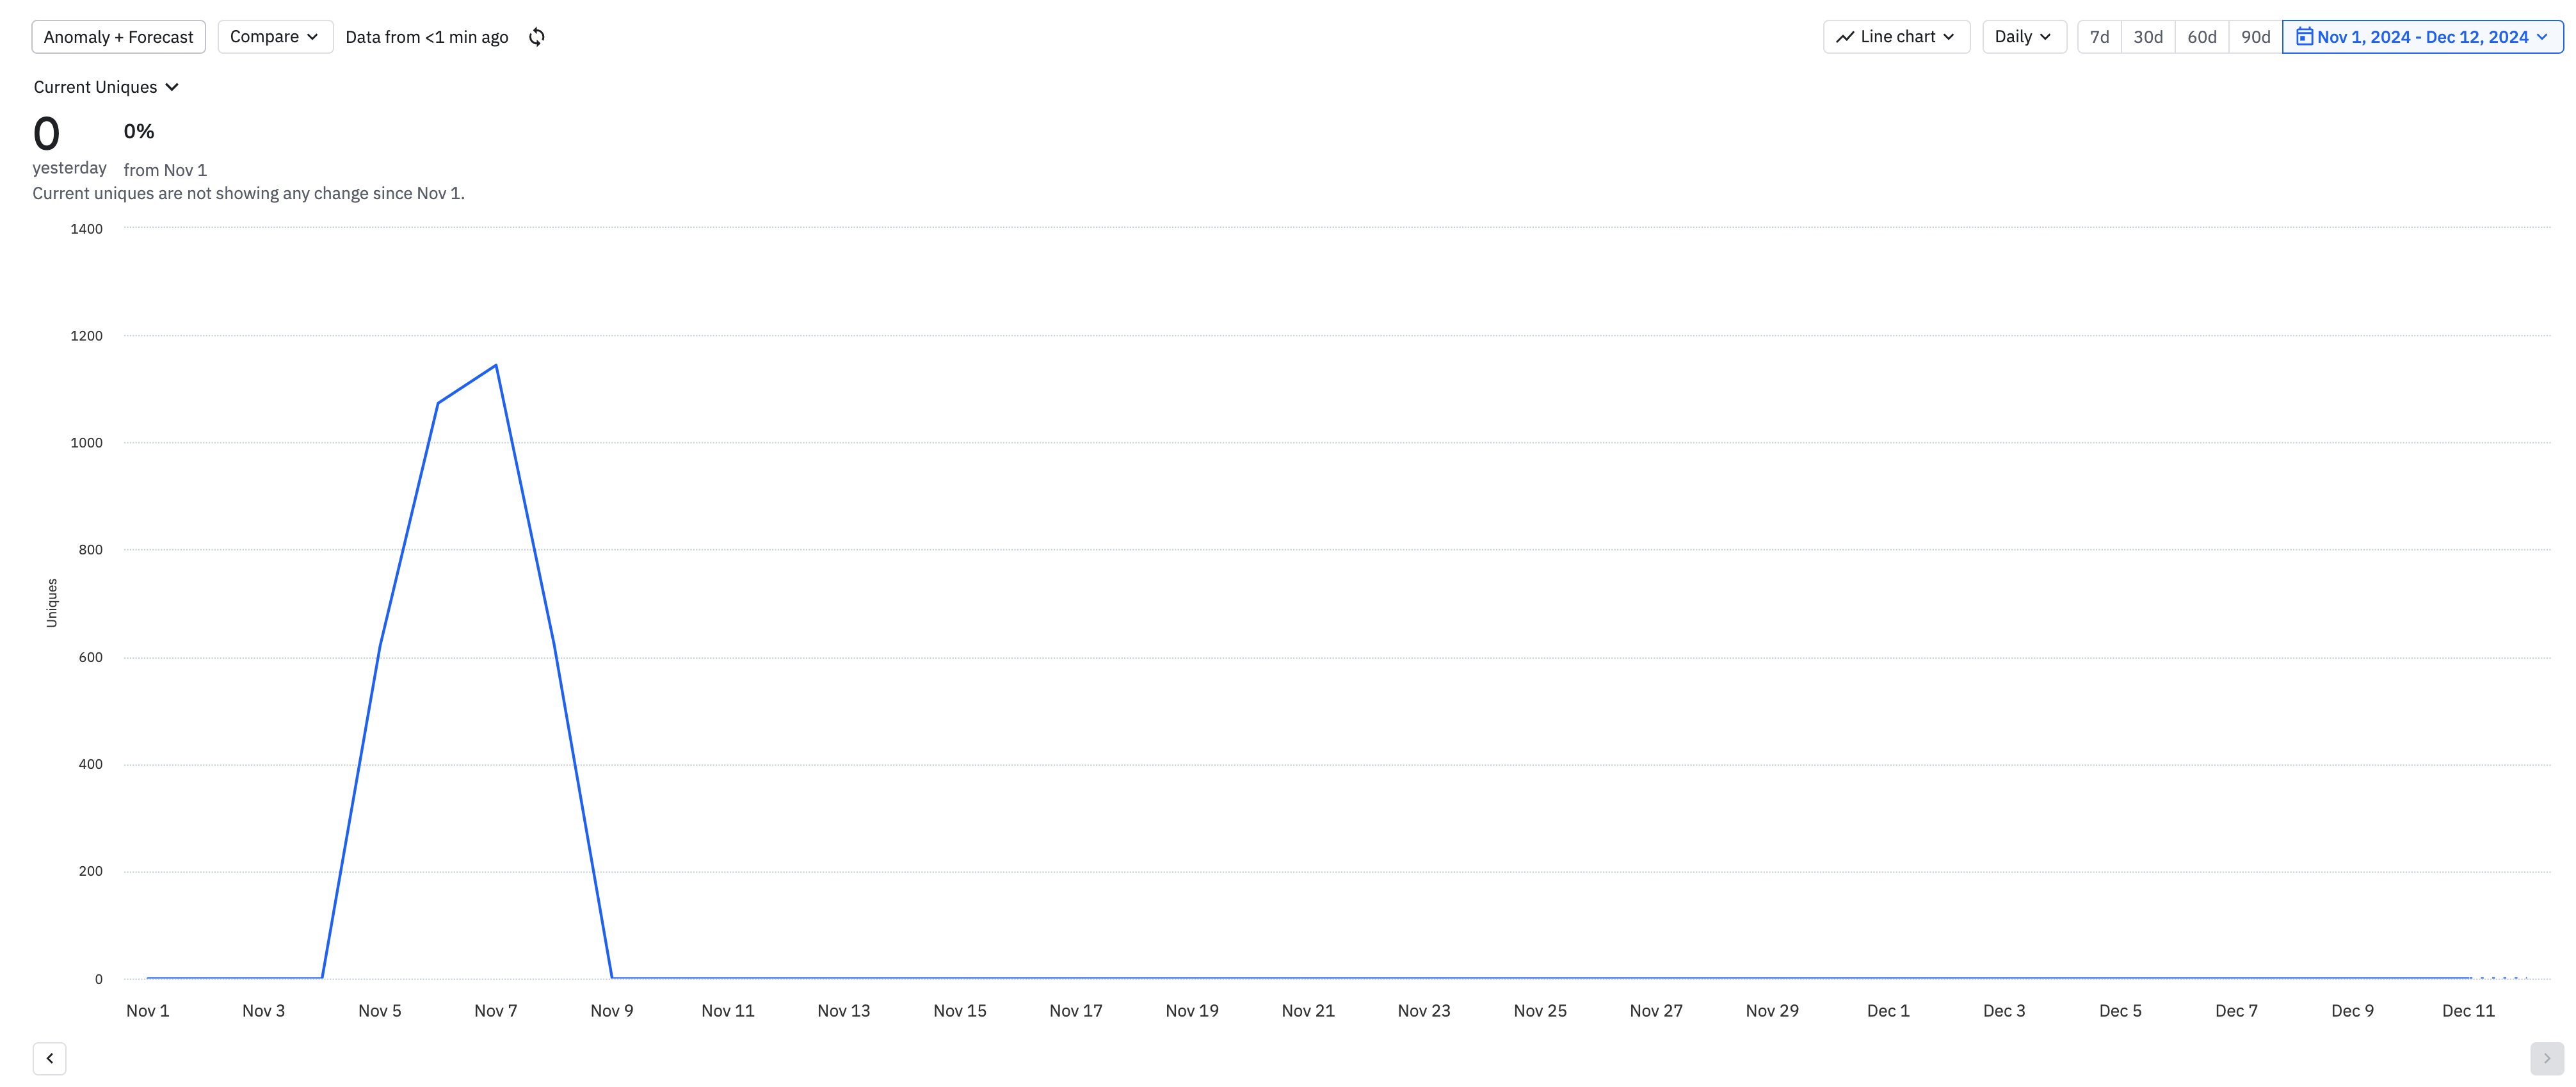
Task: Click the 0% change indicator
Action: pyautogui.click(x=139, y=131)
